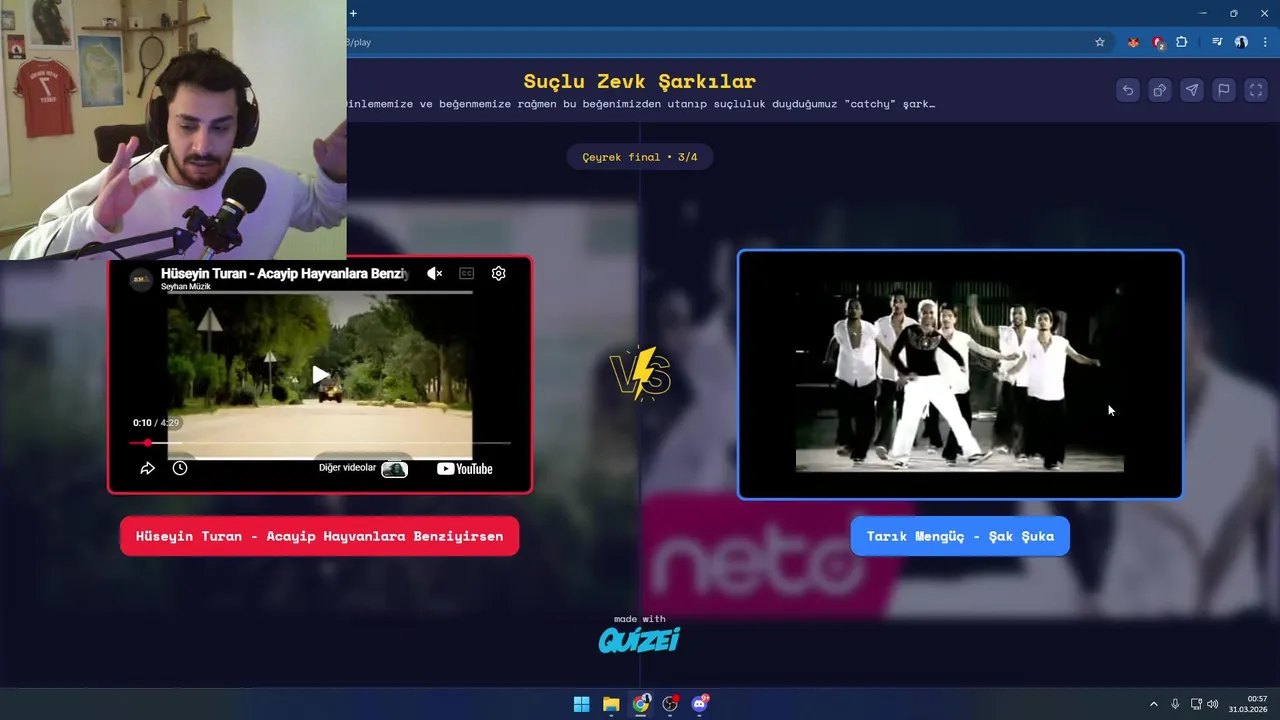Image resolution: width=1280 pixels, height=720 pixels.
Task: Open the Windows Start menu
Action: (x=581, y=704)
